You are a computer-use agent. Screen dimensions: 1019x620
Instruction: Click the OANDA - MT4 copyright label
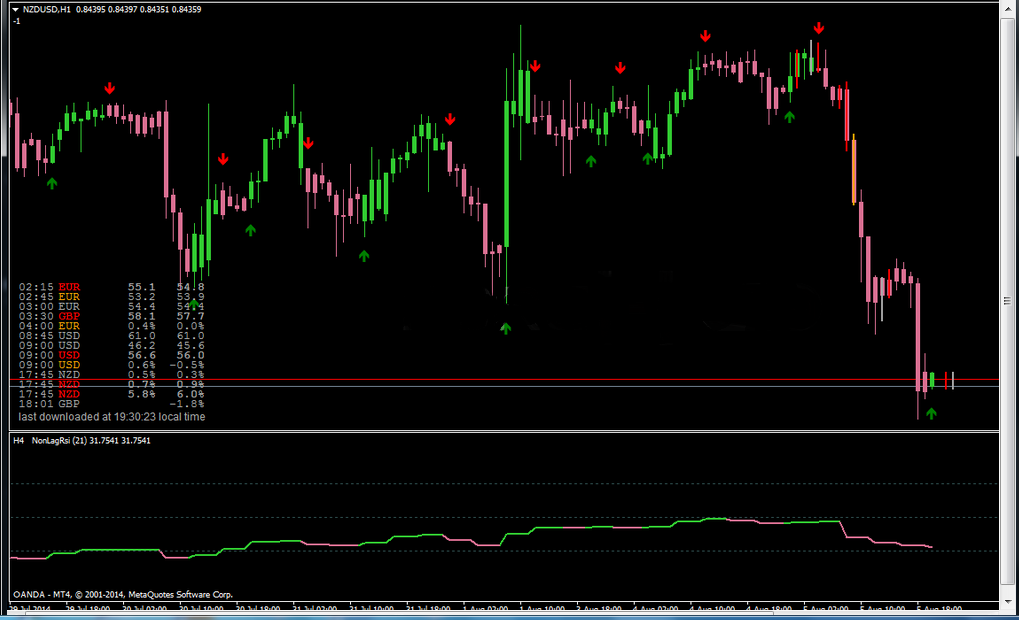[123, 594]
